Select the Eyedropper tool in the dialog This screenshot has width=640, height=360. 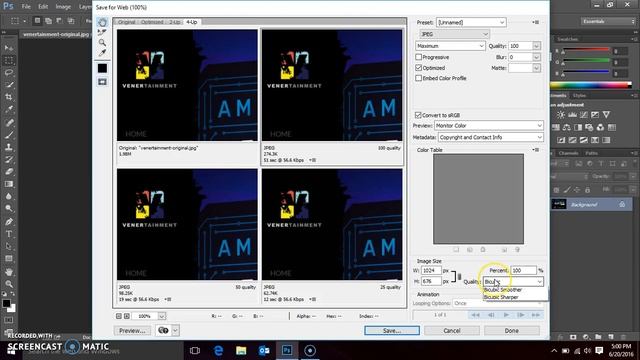point(102,53)
